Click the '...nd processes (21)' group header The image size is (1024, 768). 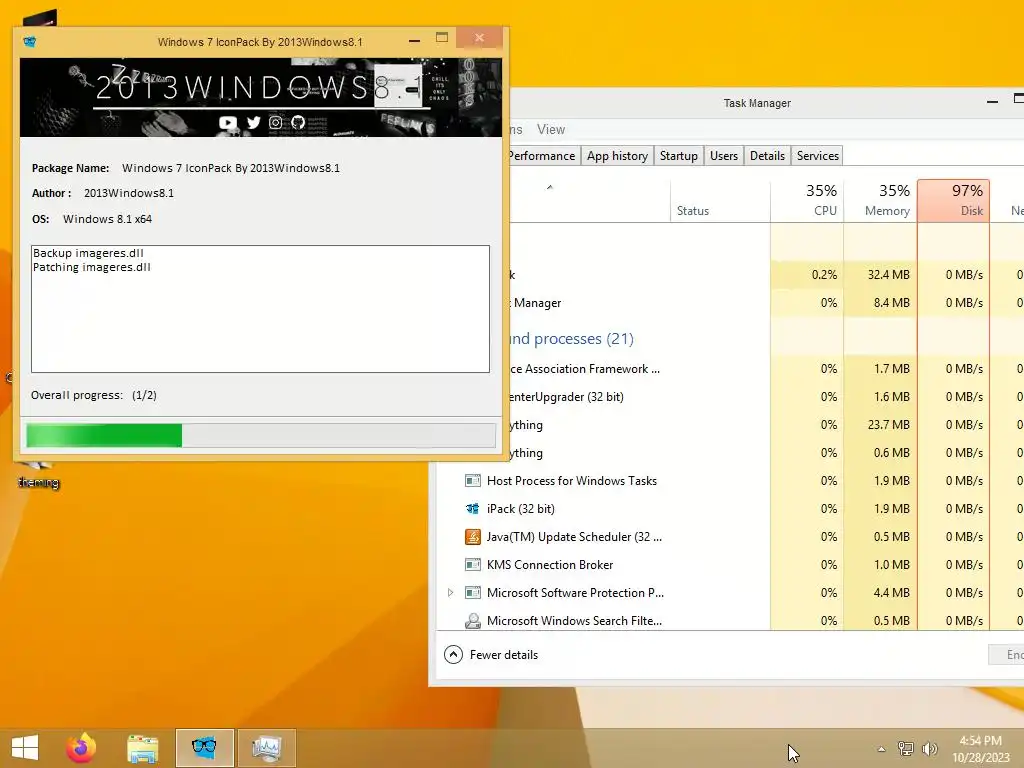tap(571, 339)
